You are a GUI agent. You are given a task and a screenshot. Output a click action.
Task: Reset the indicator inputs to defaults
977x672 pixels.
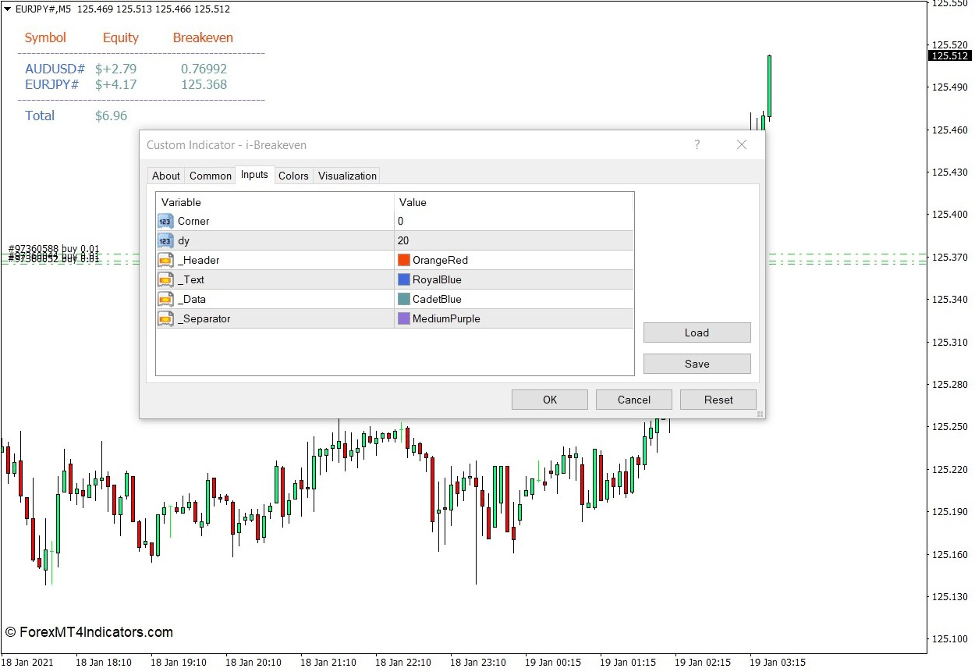[x=718, y=399]
